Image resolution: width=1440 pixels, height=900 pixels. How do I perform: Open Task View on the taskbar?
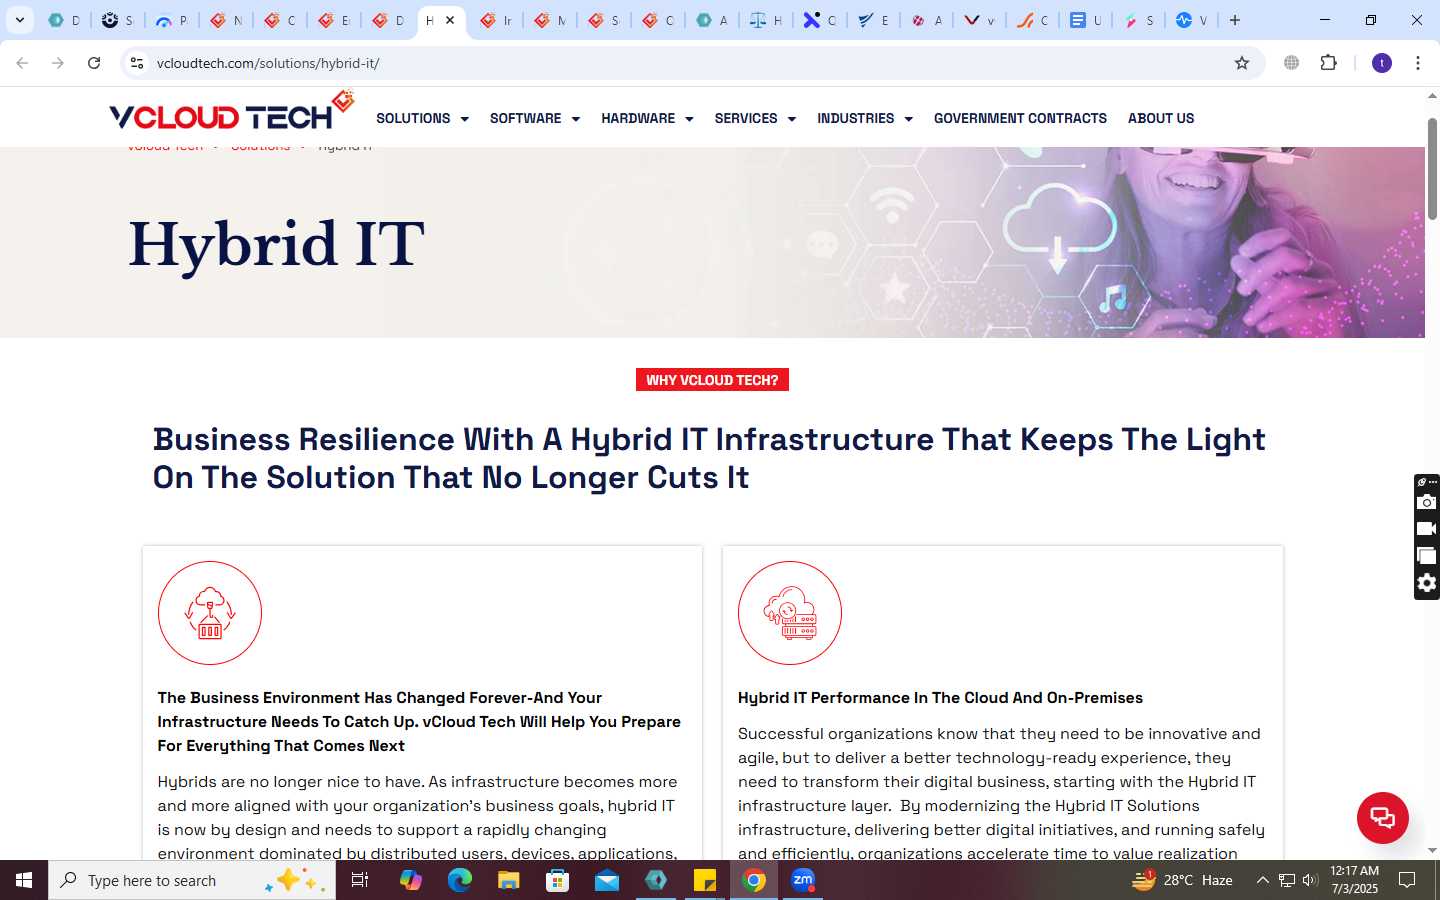(360, 880)
